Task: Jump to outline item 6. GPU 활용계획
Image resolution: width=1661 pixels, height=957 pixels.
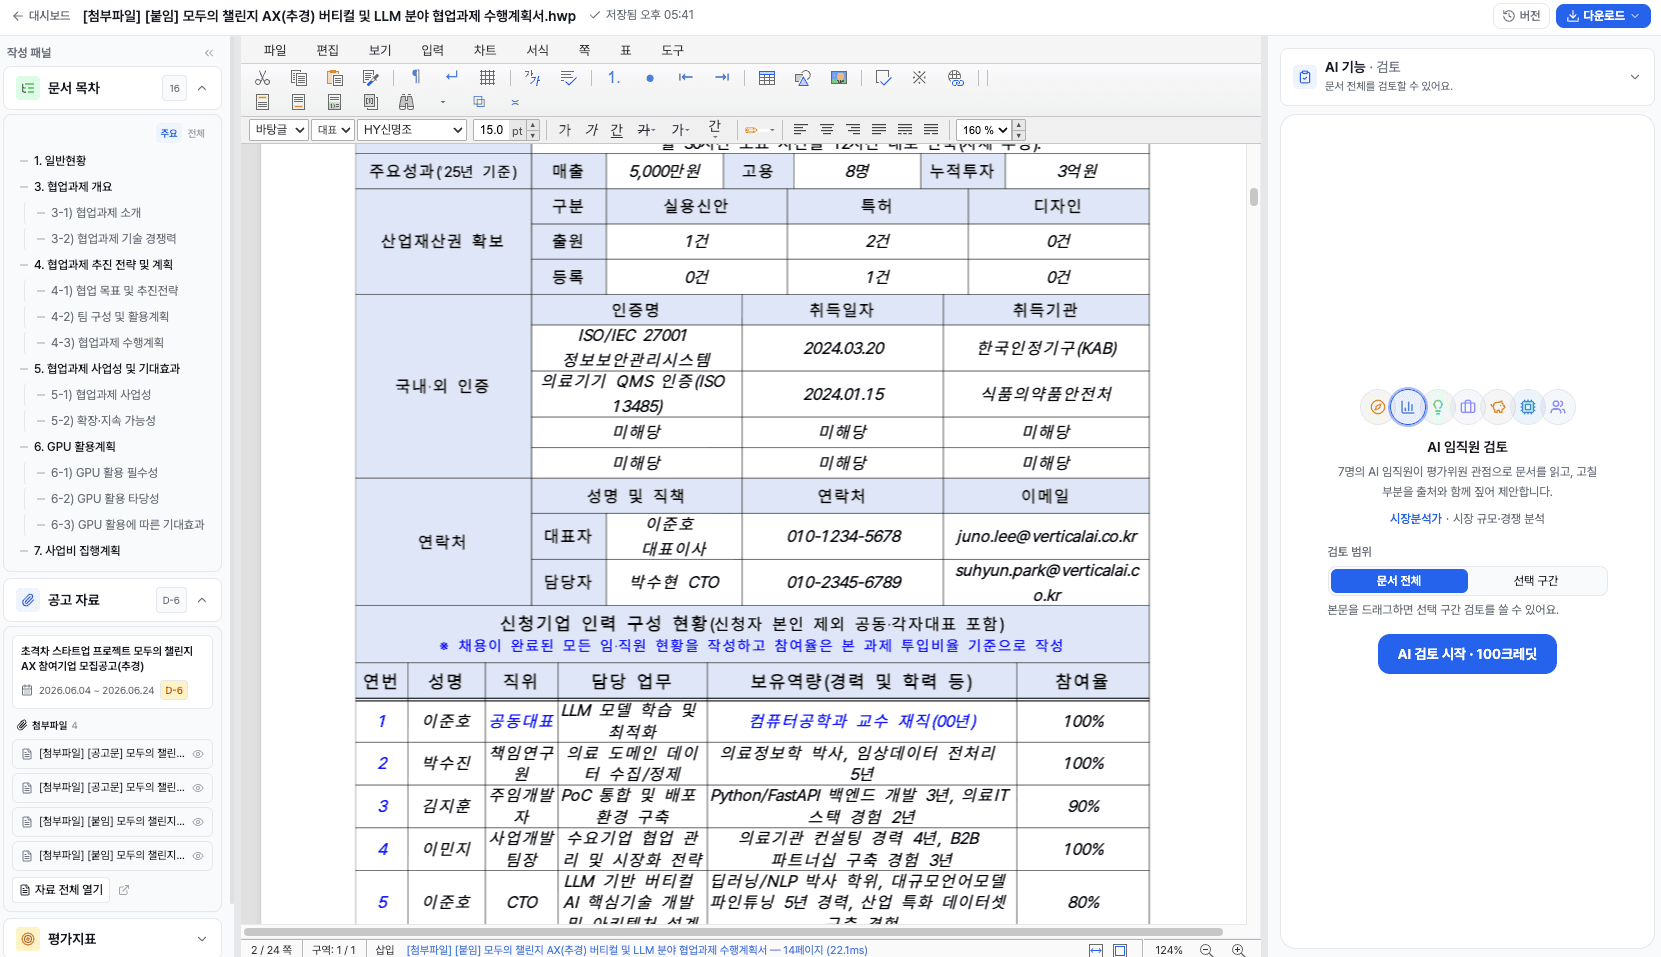Action: point(75,447)
